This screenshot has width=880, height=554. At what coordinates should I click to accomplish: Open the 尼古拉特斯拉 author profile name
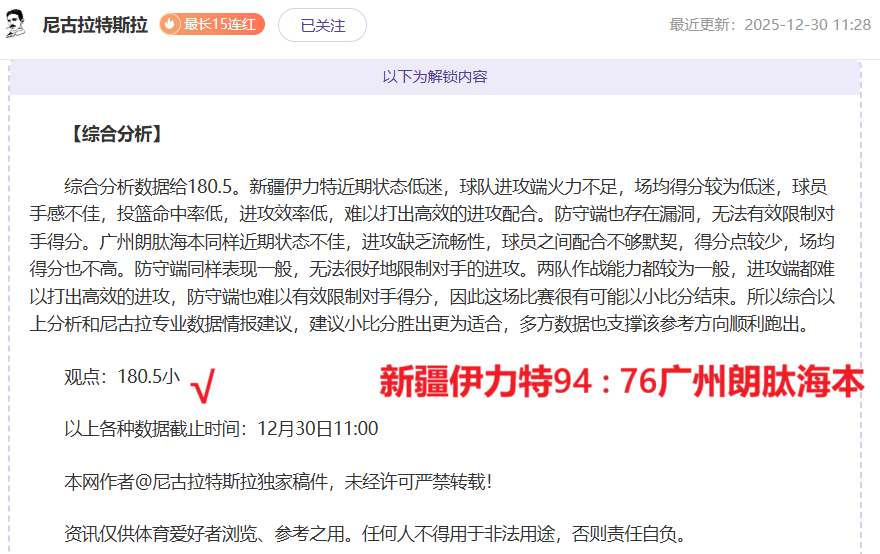coord(94,25)
